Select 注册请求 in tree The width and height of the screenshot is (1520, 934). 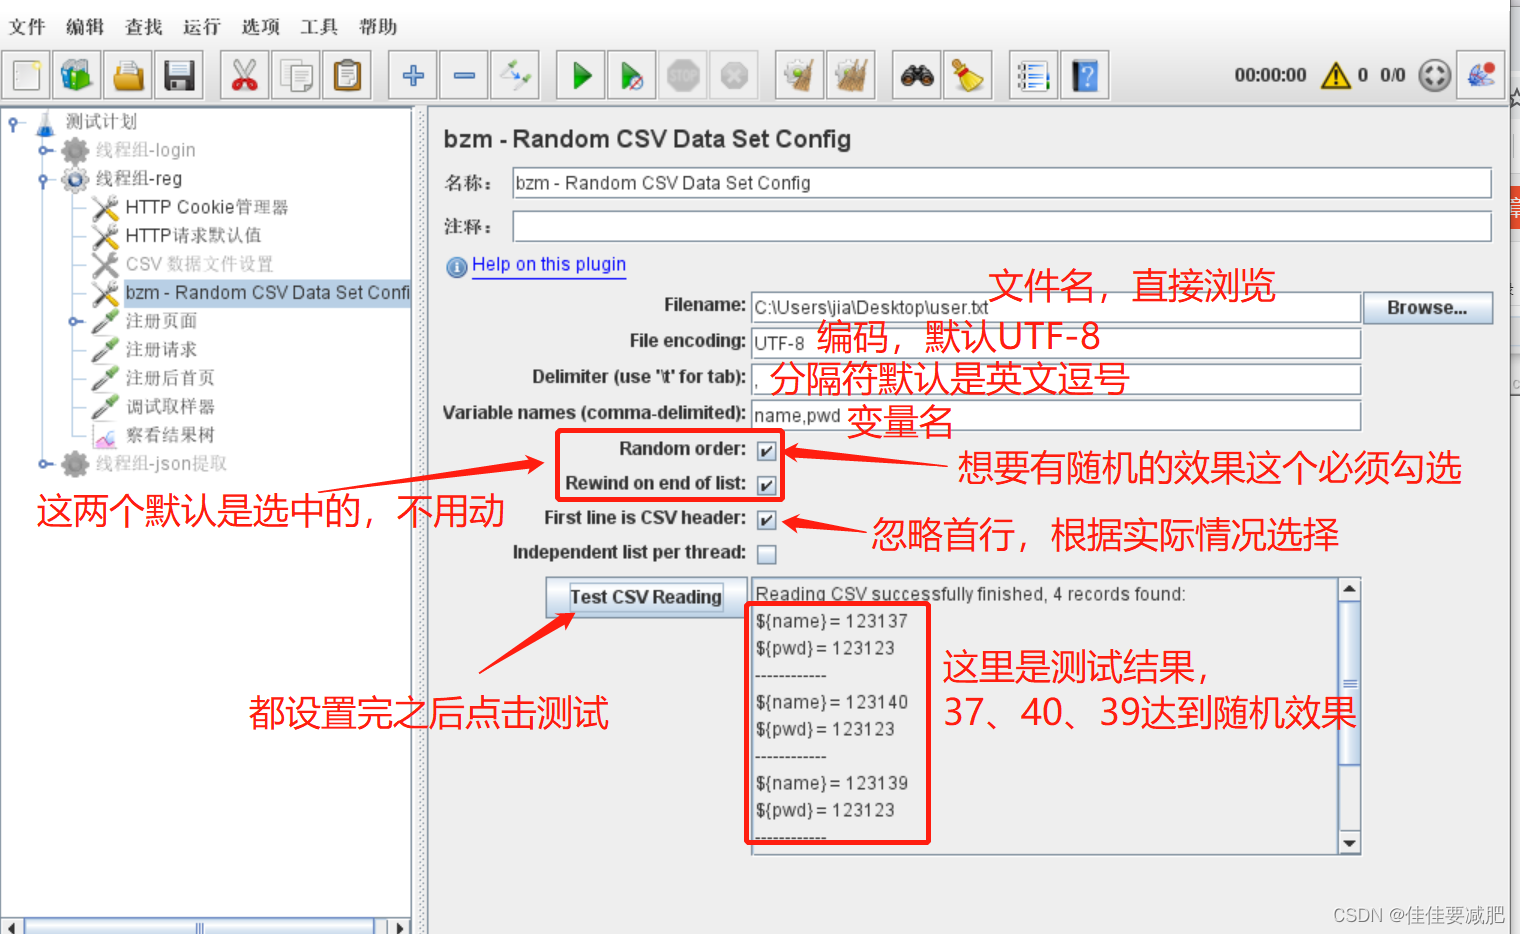point(161,350)
